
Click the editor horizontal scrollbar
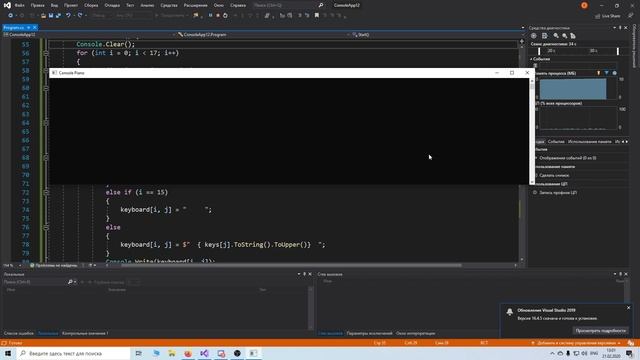(x=291, y=265)
